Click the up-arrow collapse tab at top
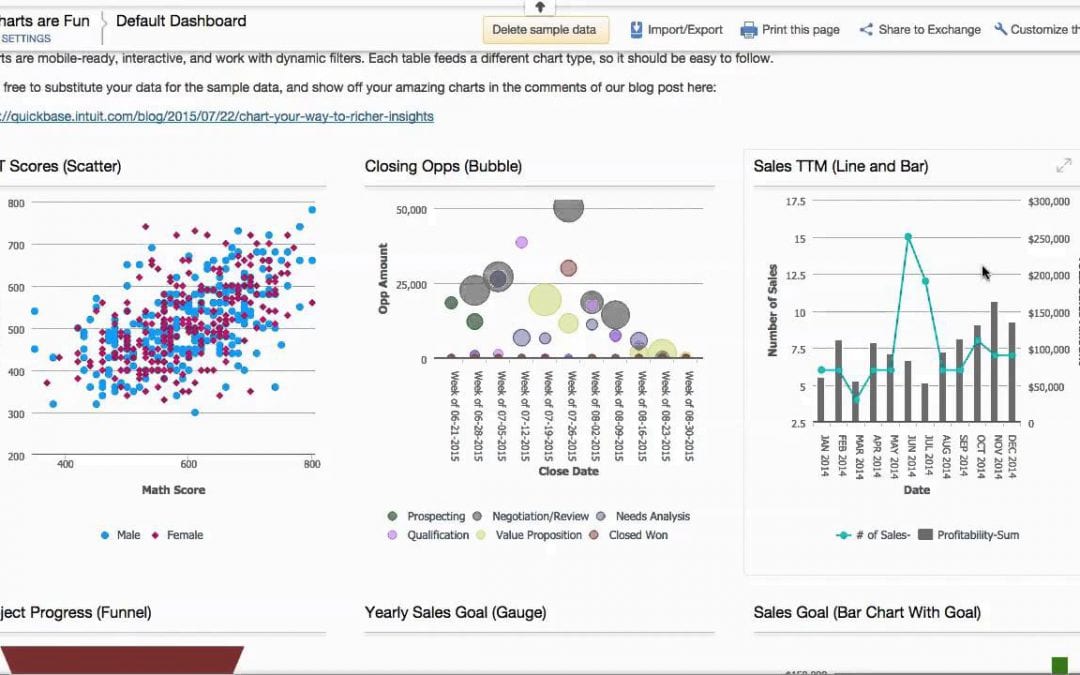 (x=540, y=7)
